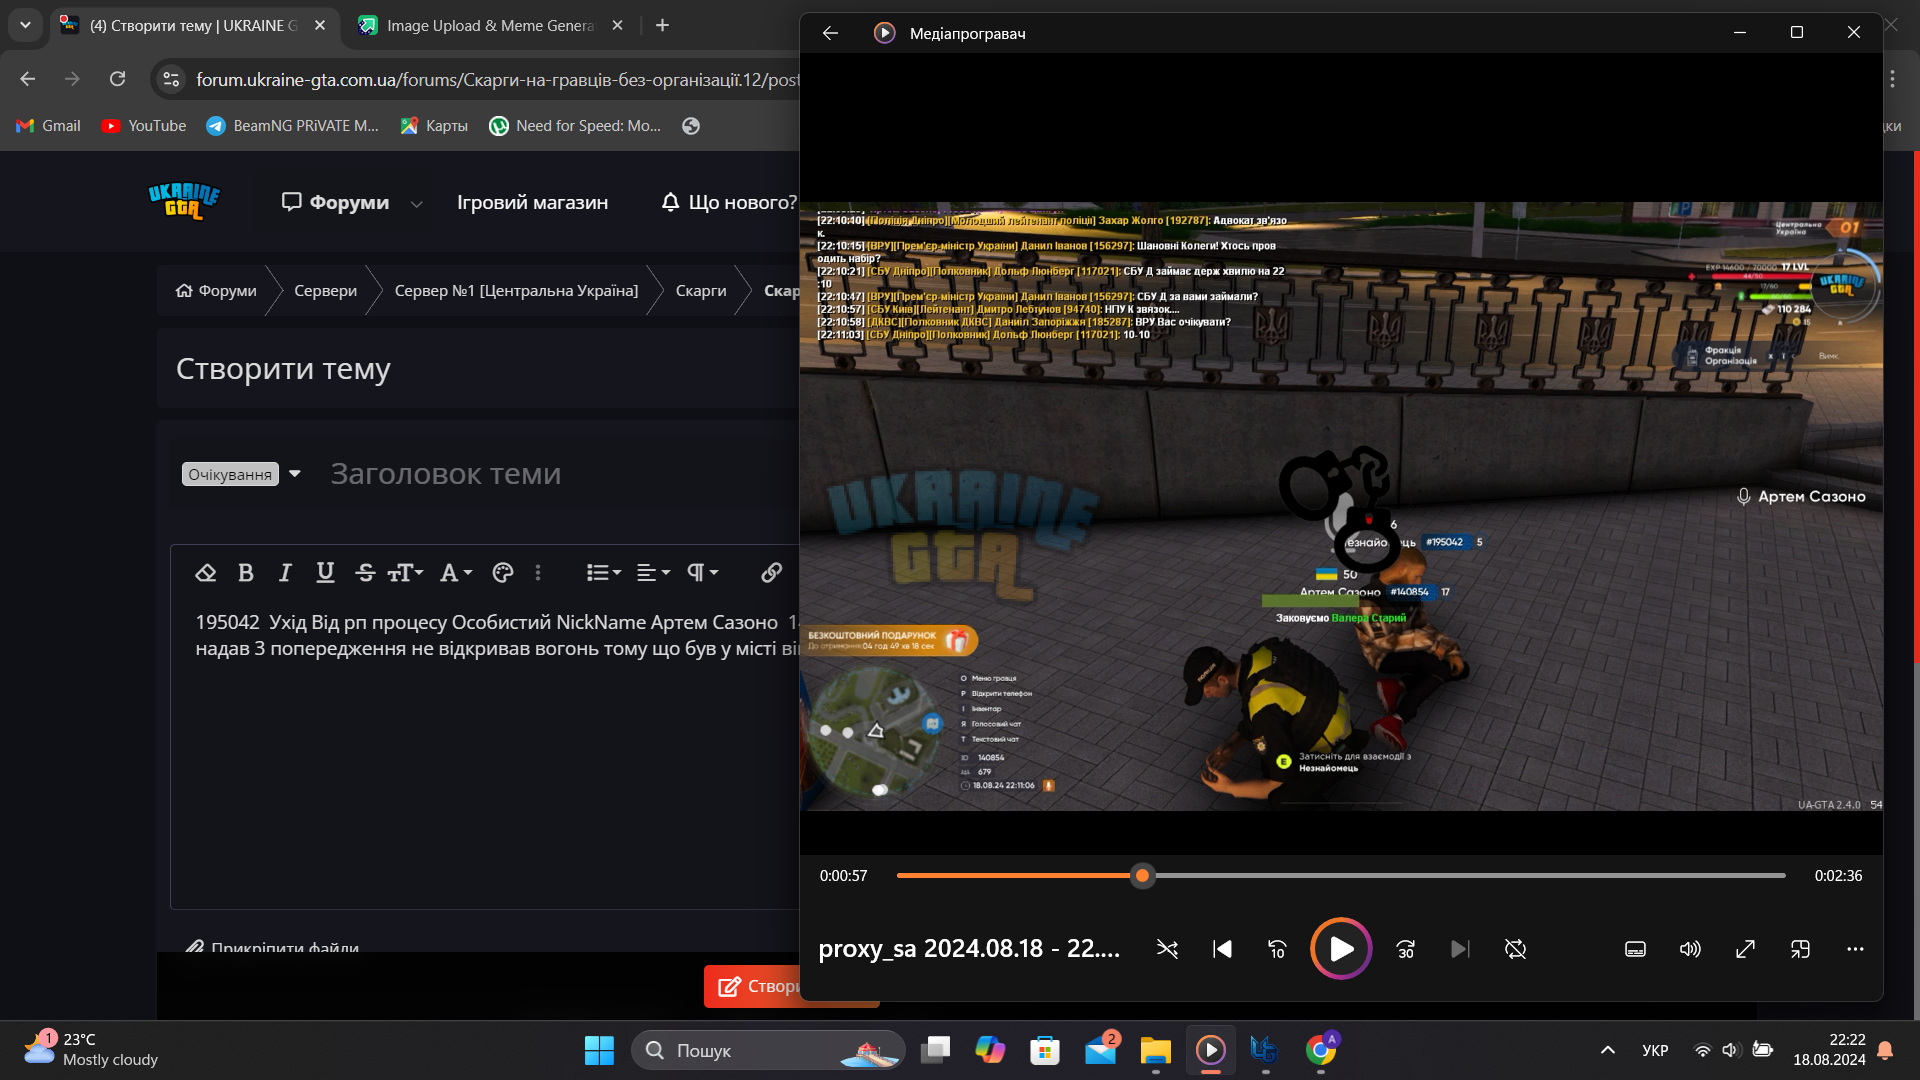Screen dimensions: 1920x1080
Task: Open the Форуми navigation menu
Action: [336, 202]
